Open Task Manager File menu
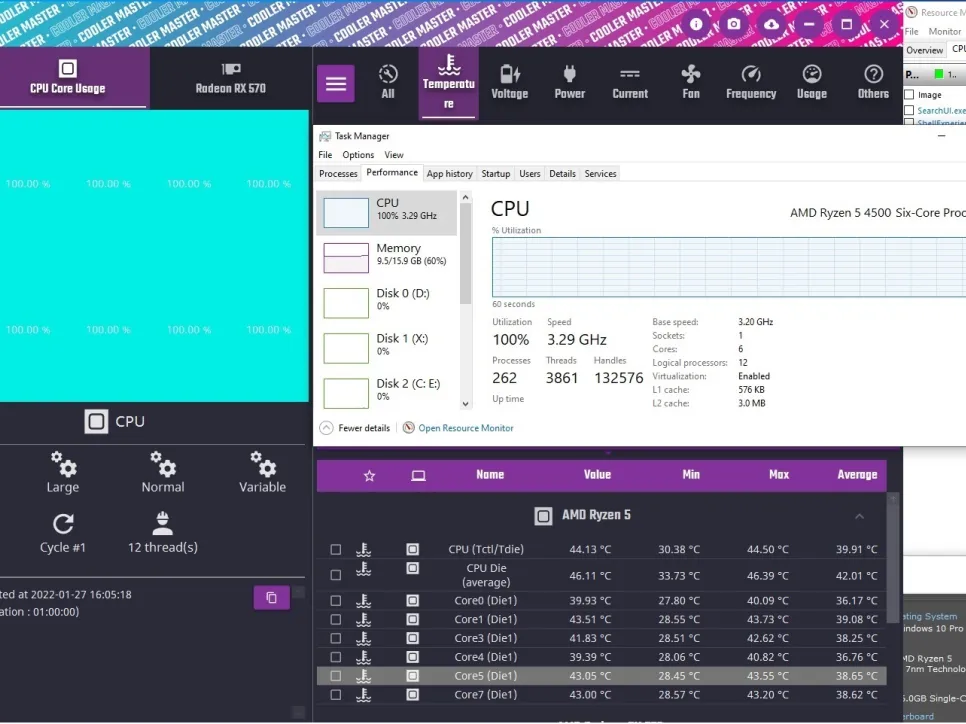Screen dimensions: 966x724 325,155
